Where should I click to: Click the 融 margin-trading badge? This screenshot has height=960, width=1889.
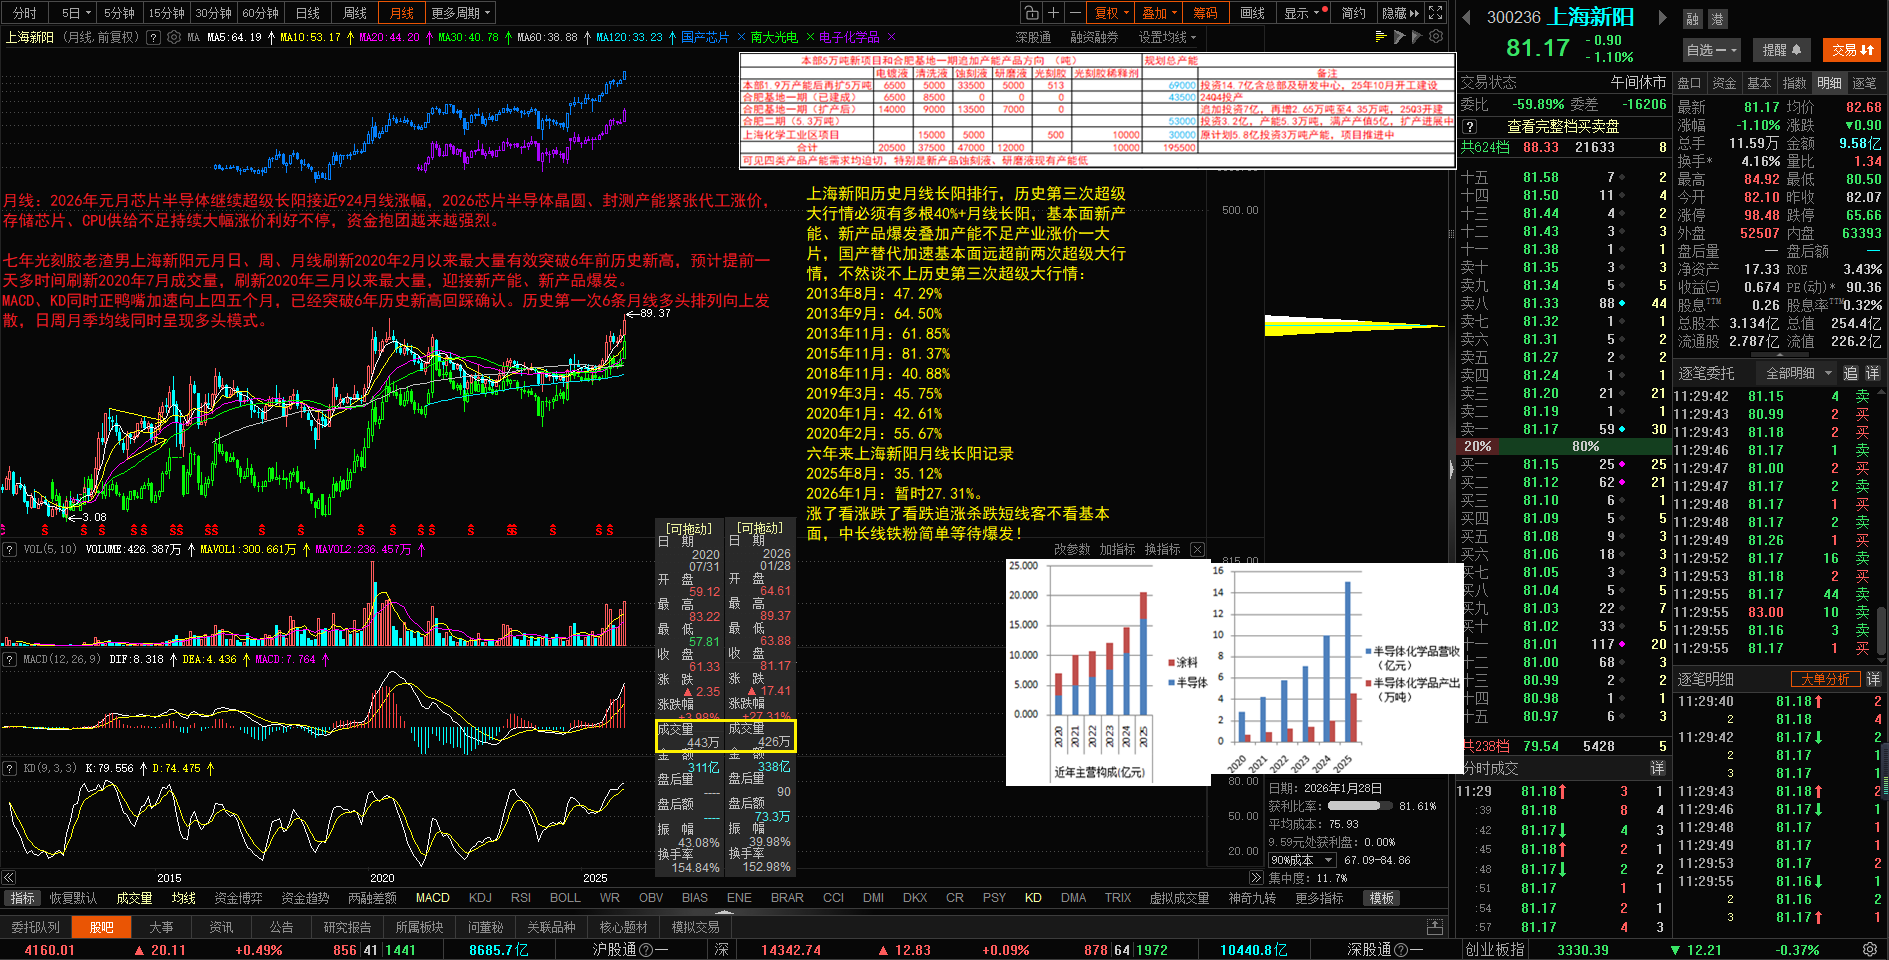click(x=1692, y=19)
